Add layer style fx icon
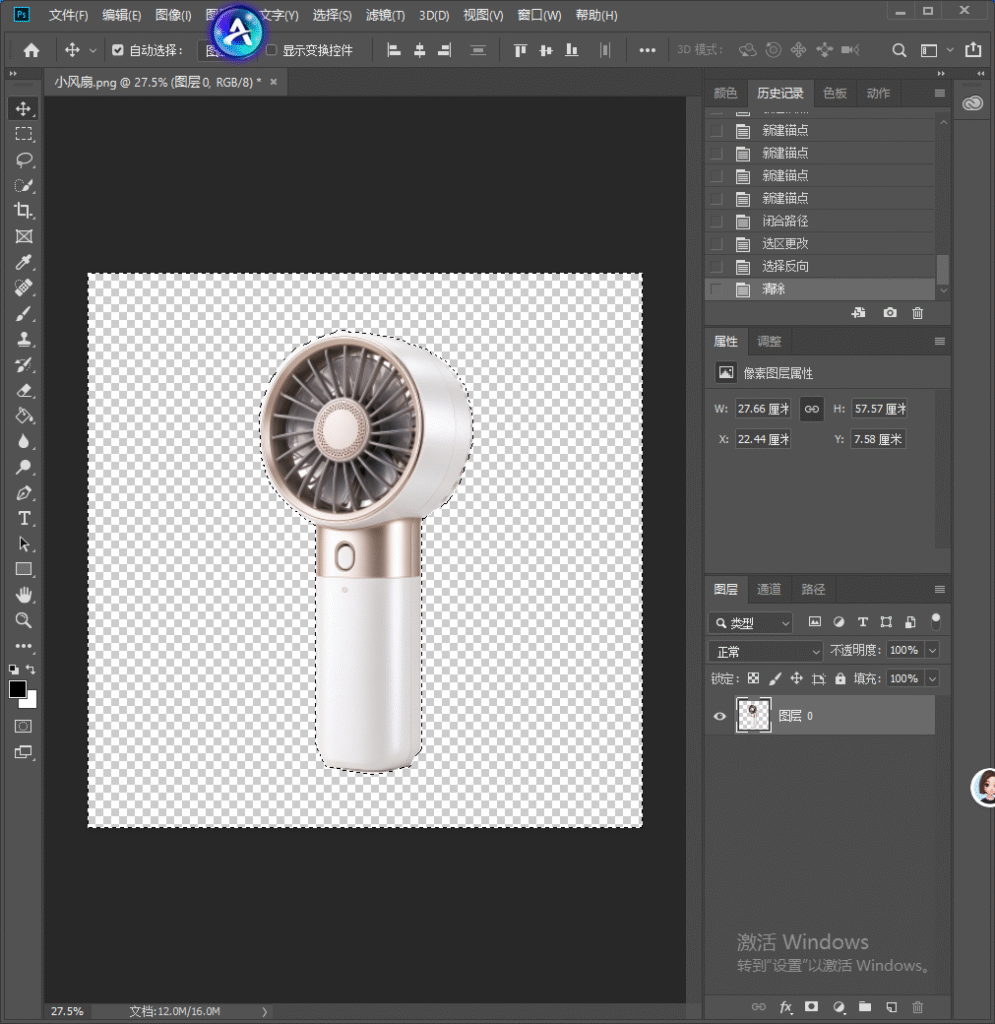 pos(785,1007)
